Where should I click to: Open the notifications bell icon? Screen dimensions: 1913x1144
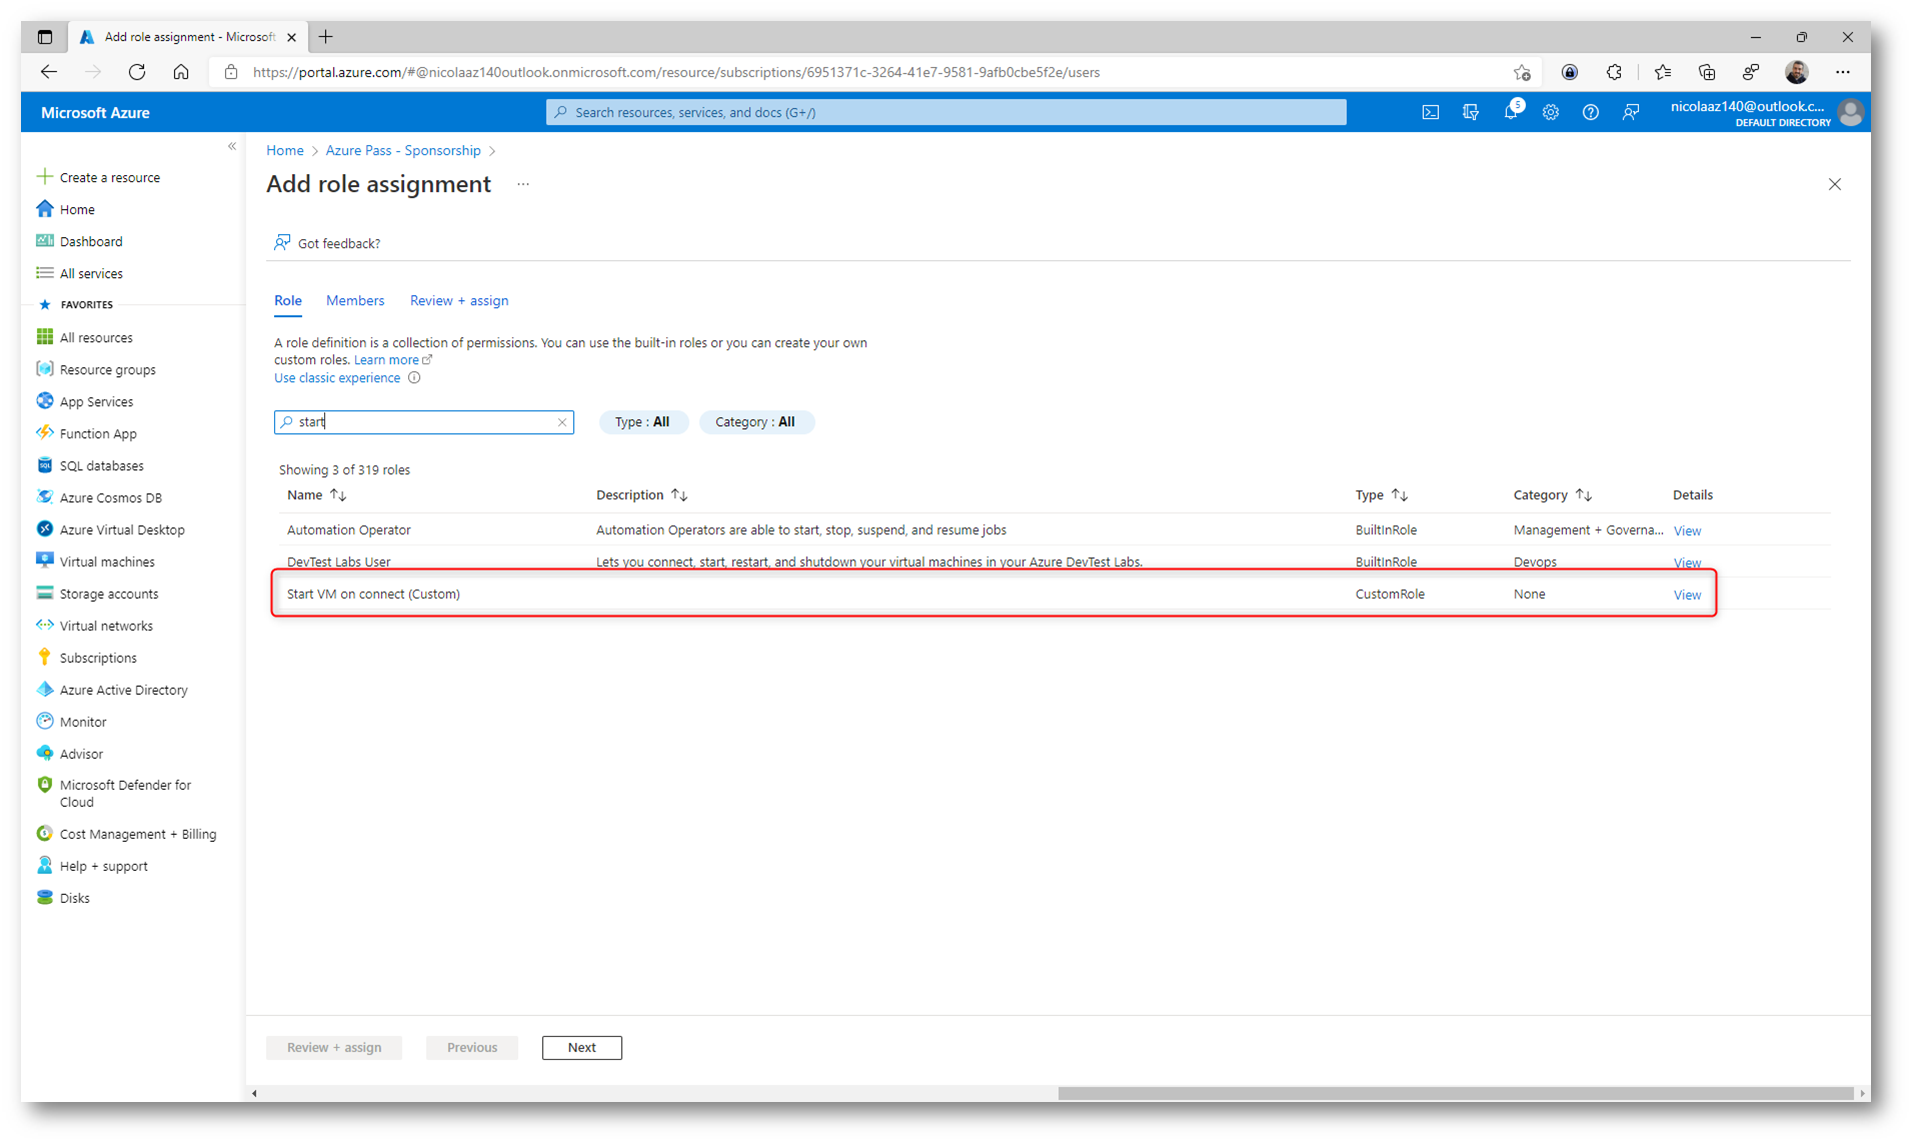point(1511,113)
